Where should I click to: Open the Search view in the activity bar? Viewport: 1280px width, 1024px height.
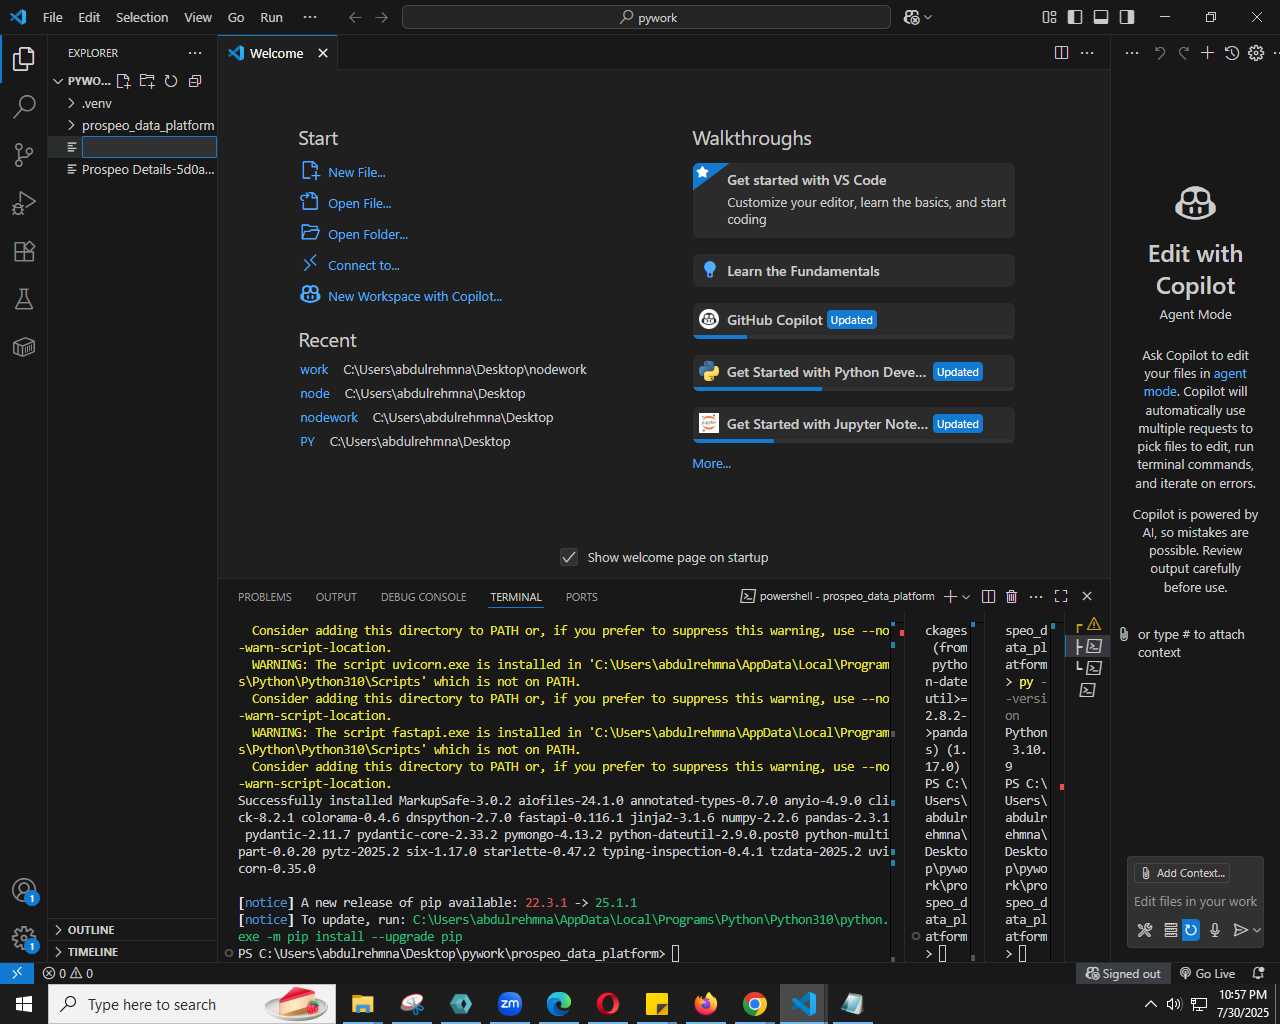pos(24,107)
